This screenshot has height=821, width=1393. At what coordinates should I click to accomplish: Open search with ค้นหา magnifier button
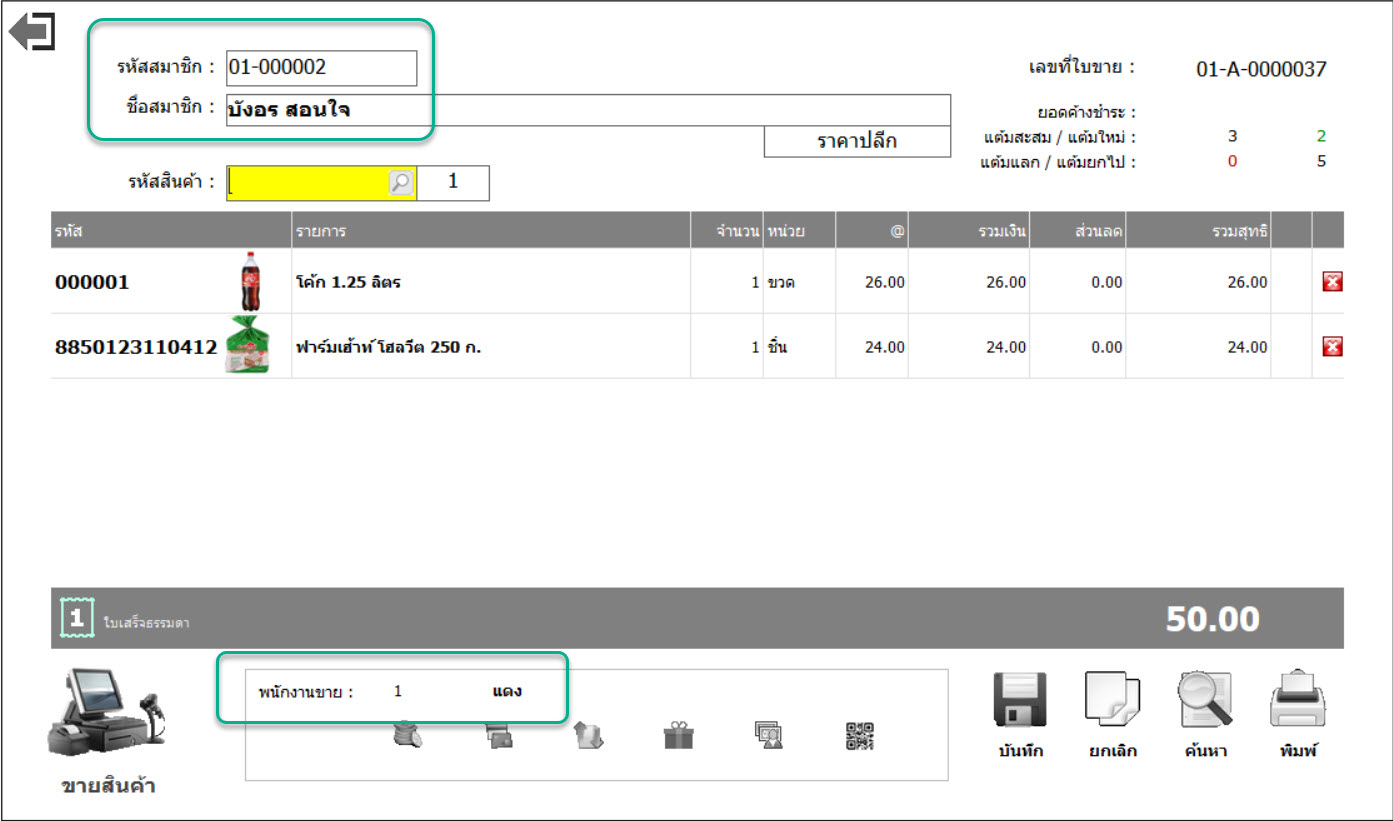tap(1204, 714)
